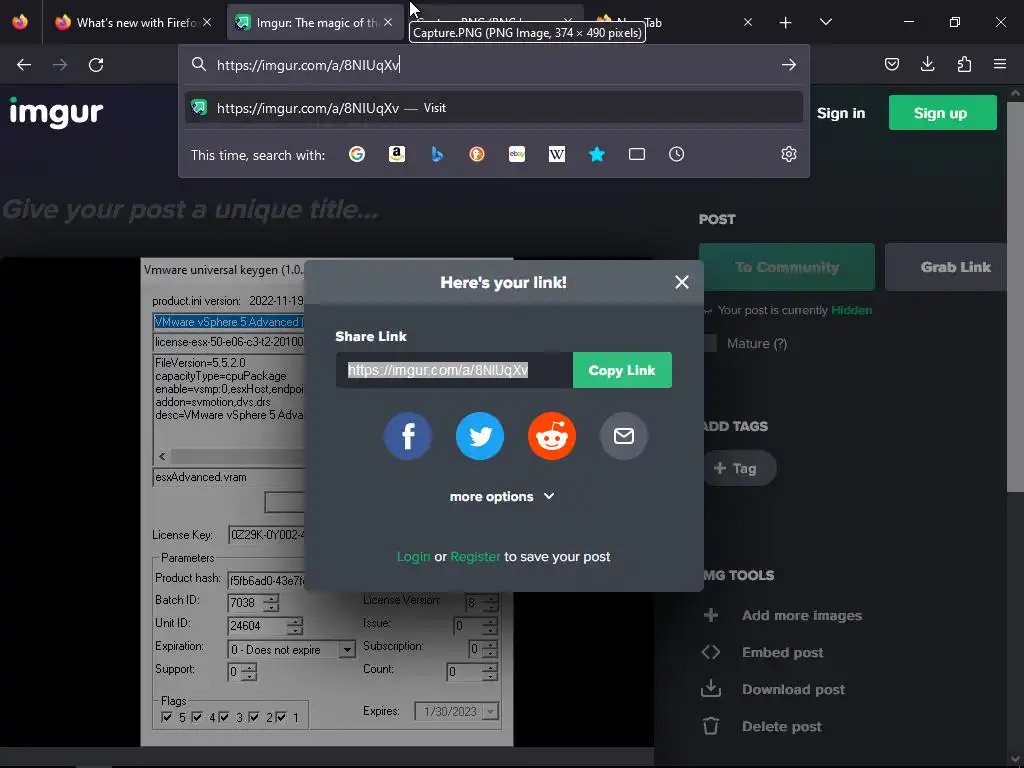The height and width of the screenshot is (768, 1024).
Task: Search this time with DuckDuckGo icon
Action: 477,154
